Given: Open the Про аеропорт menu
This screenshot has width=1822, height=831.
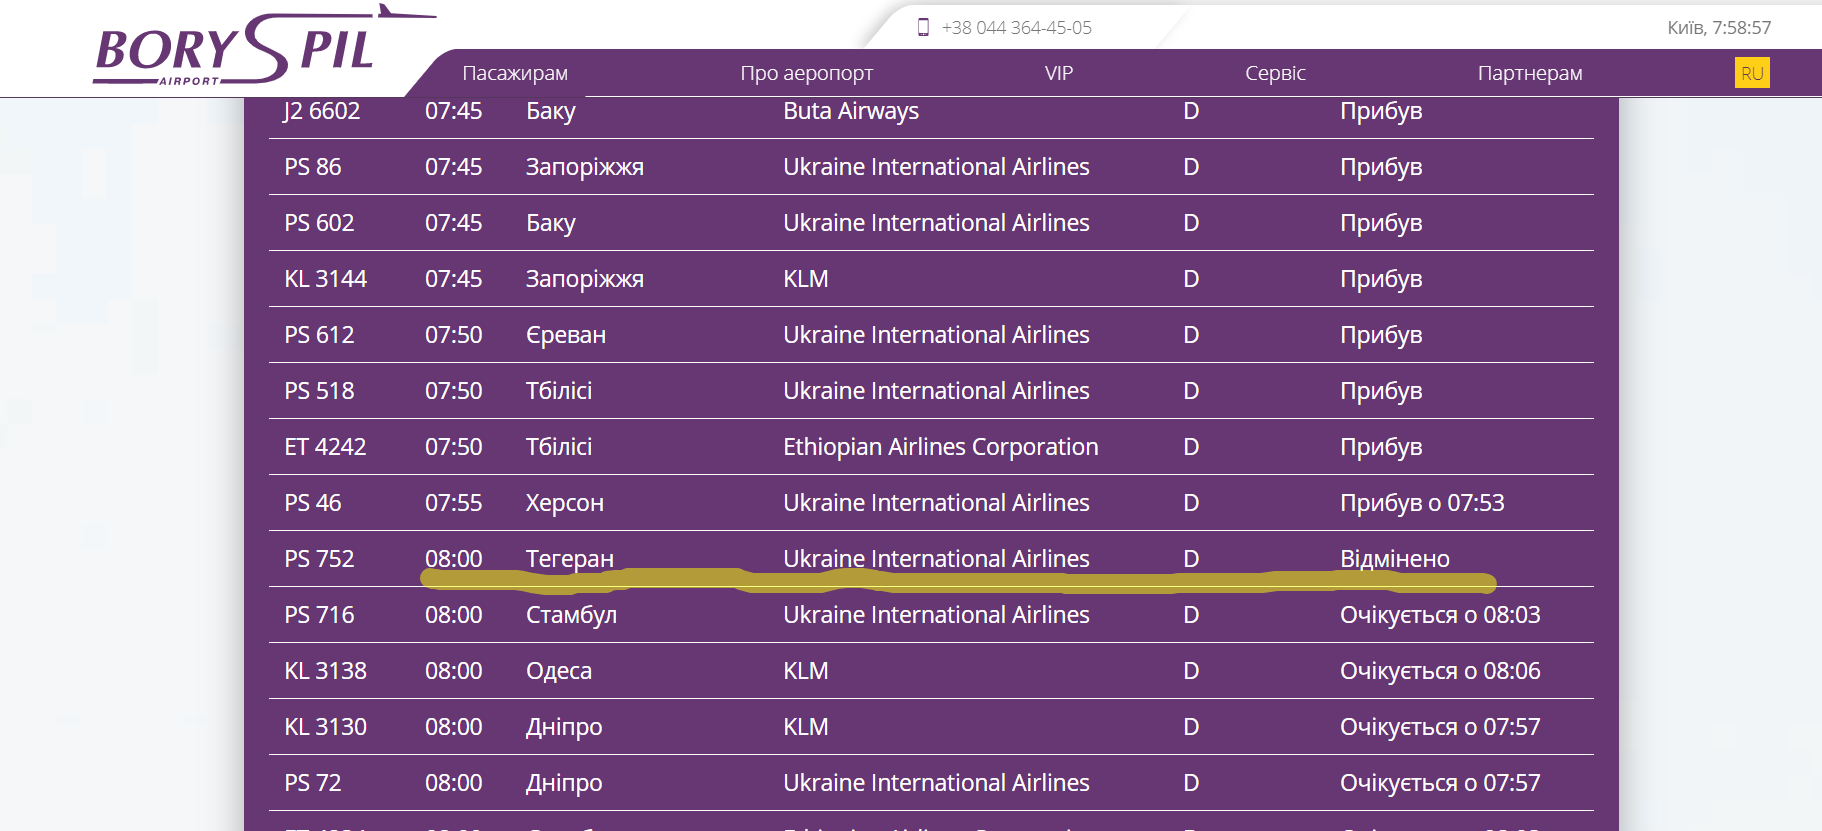Looking at the screenshot, I should [806, 73].
